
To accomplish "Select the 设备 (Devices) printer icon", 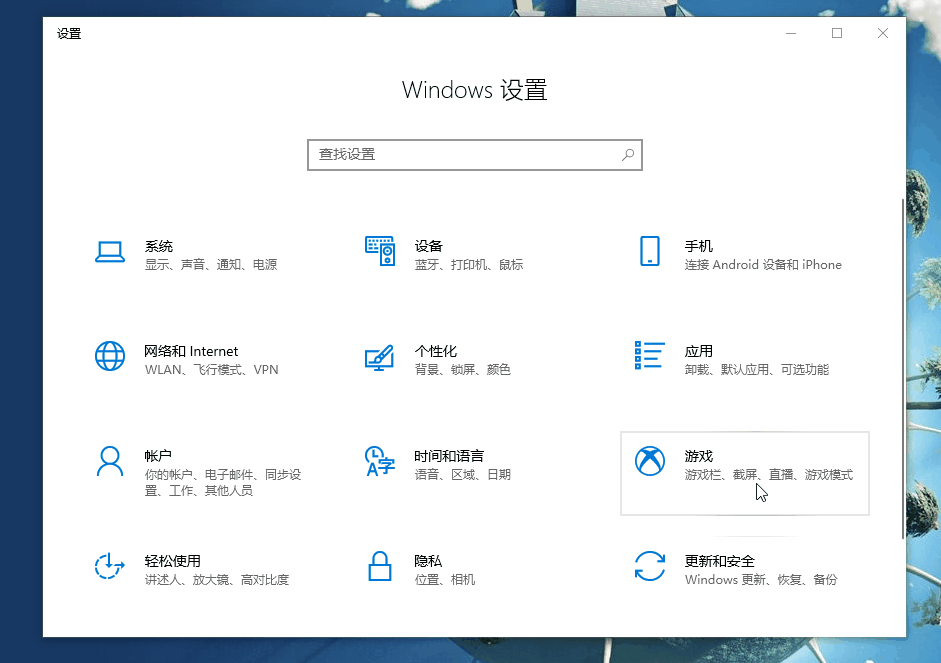I will click(x=380, y=252).
